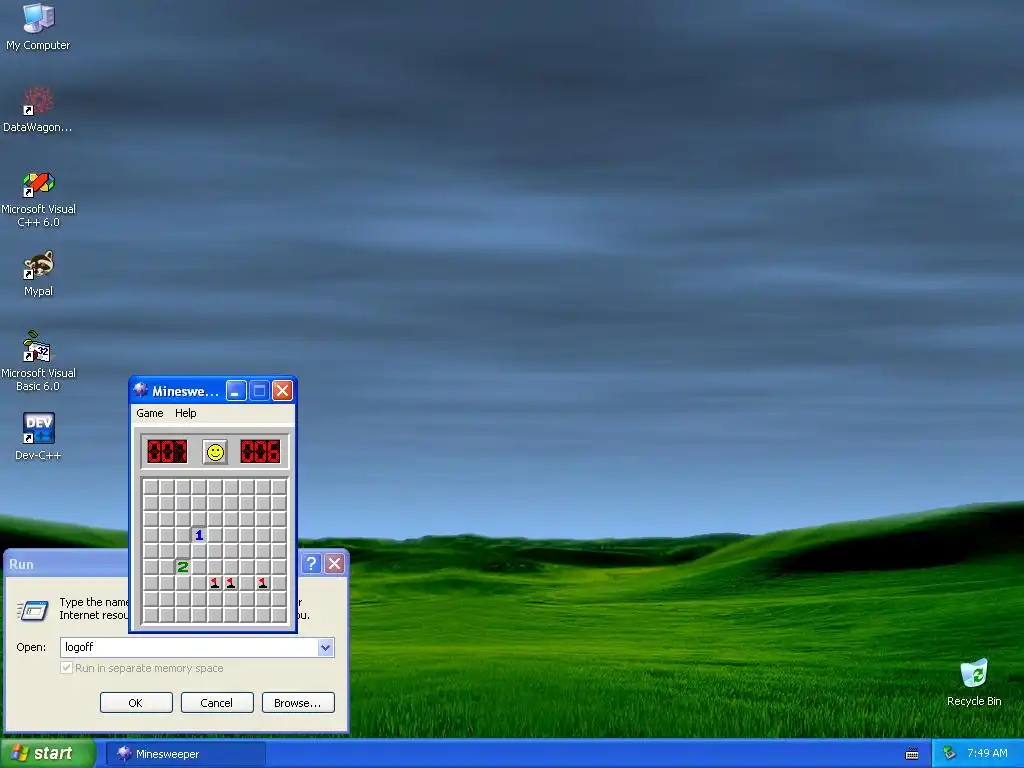
Task: Open the Start menu
Action: click(x=47, y=753)
